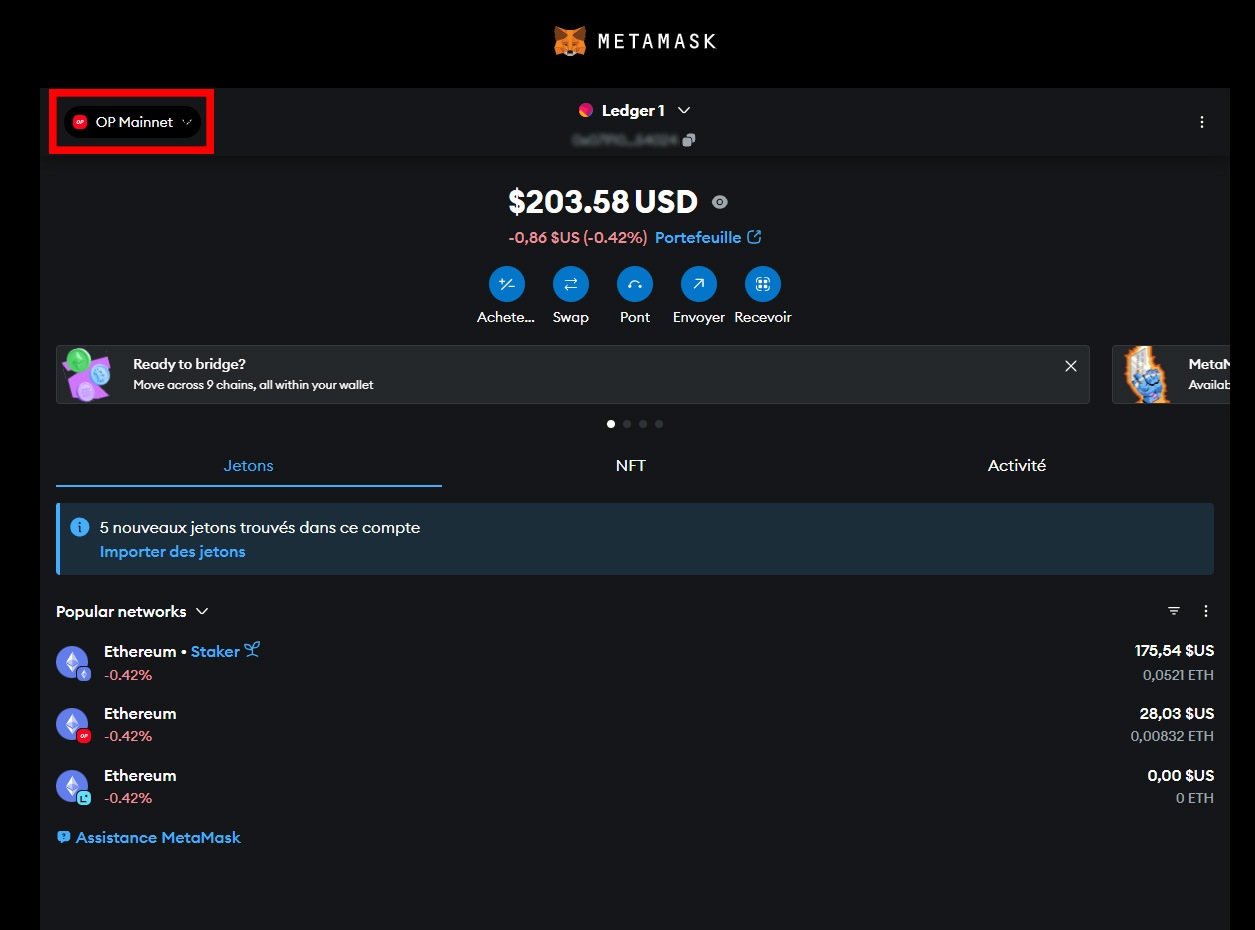The height and width of the screenshot is (930, 1255).
Task: Show the second banner carousel slide via its dot
Action: pos(627,424)
